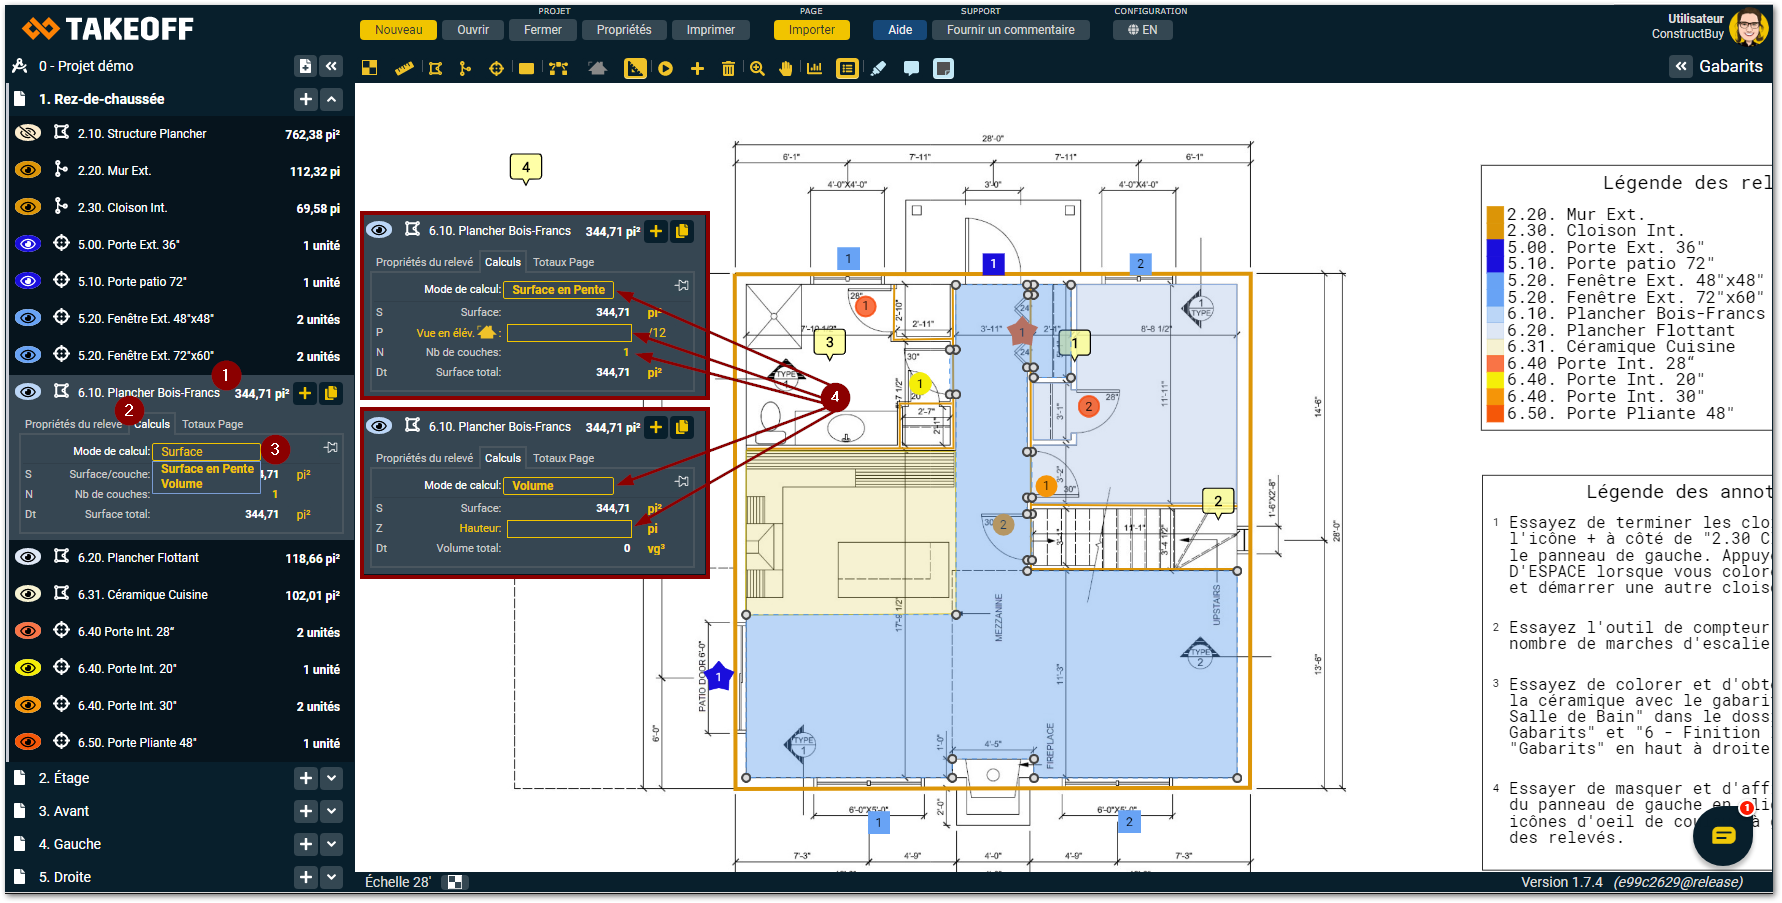Activate the zoom magnifier tool

pos(757,69)
